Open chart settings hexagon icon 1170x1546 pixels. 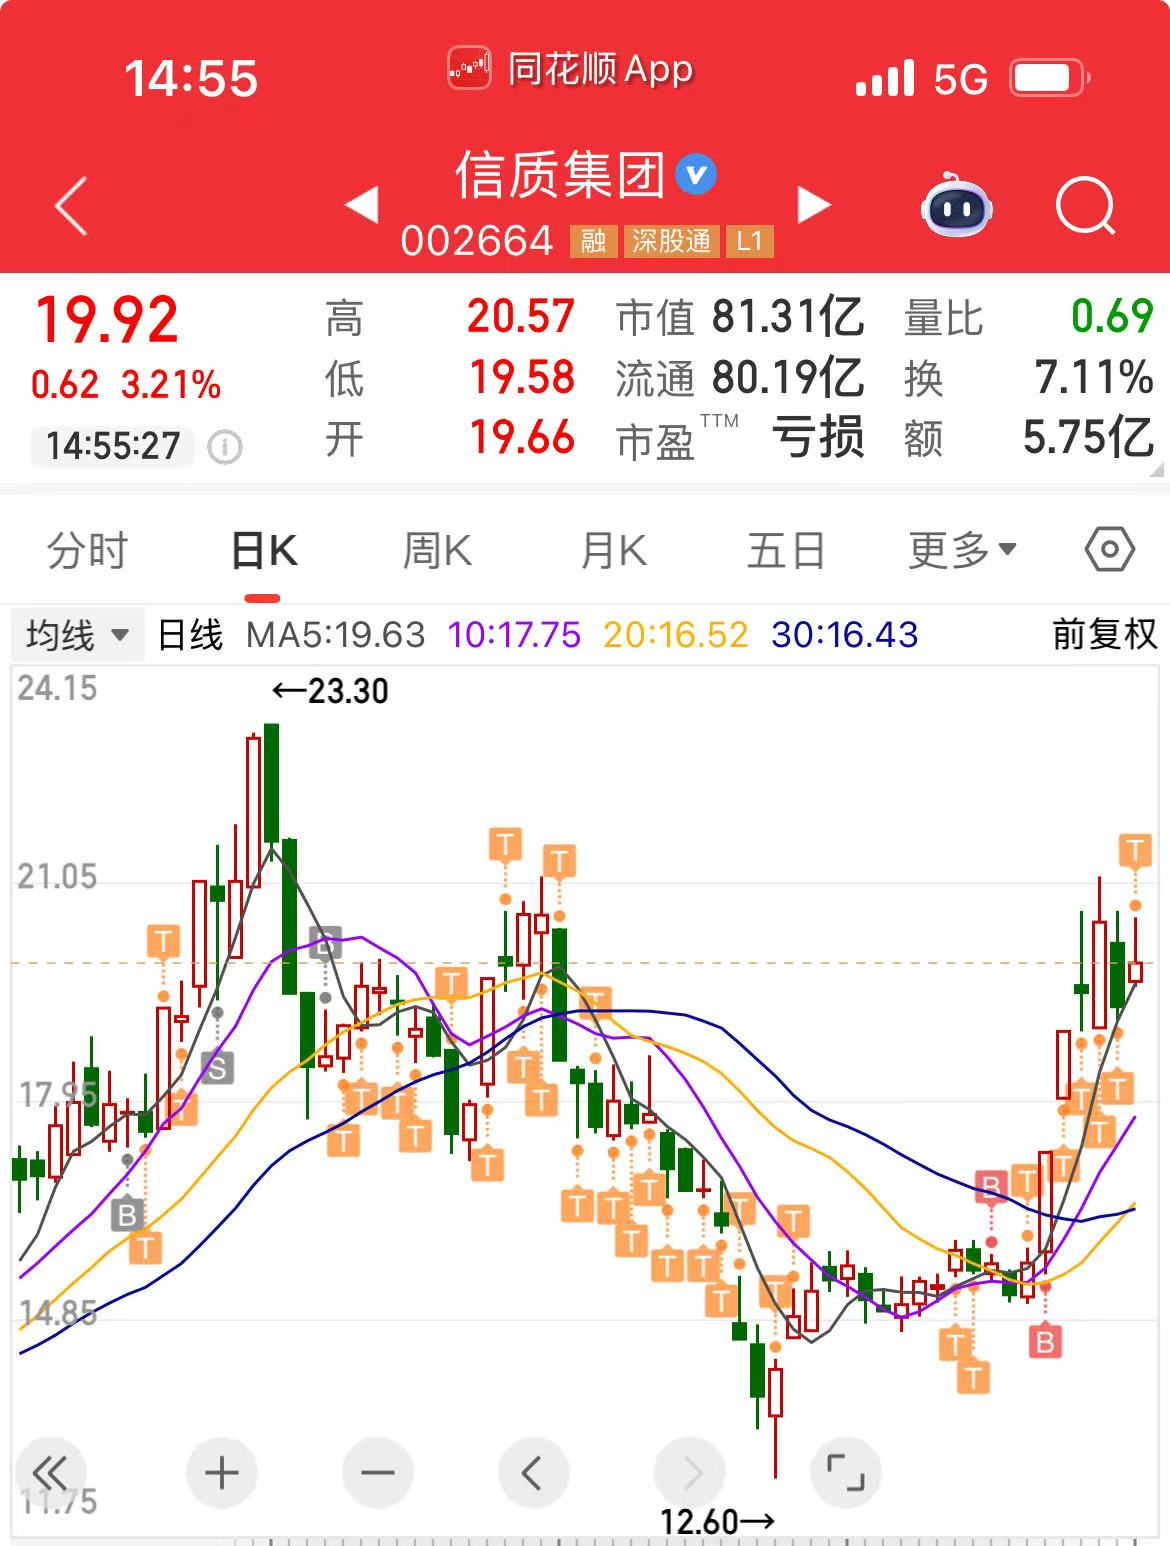1109,550
